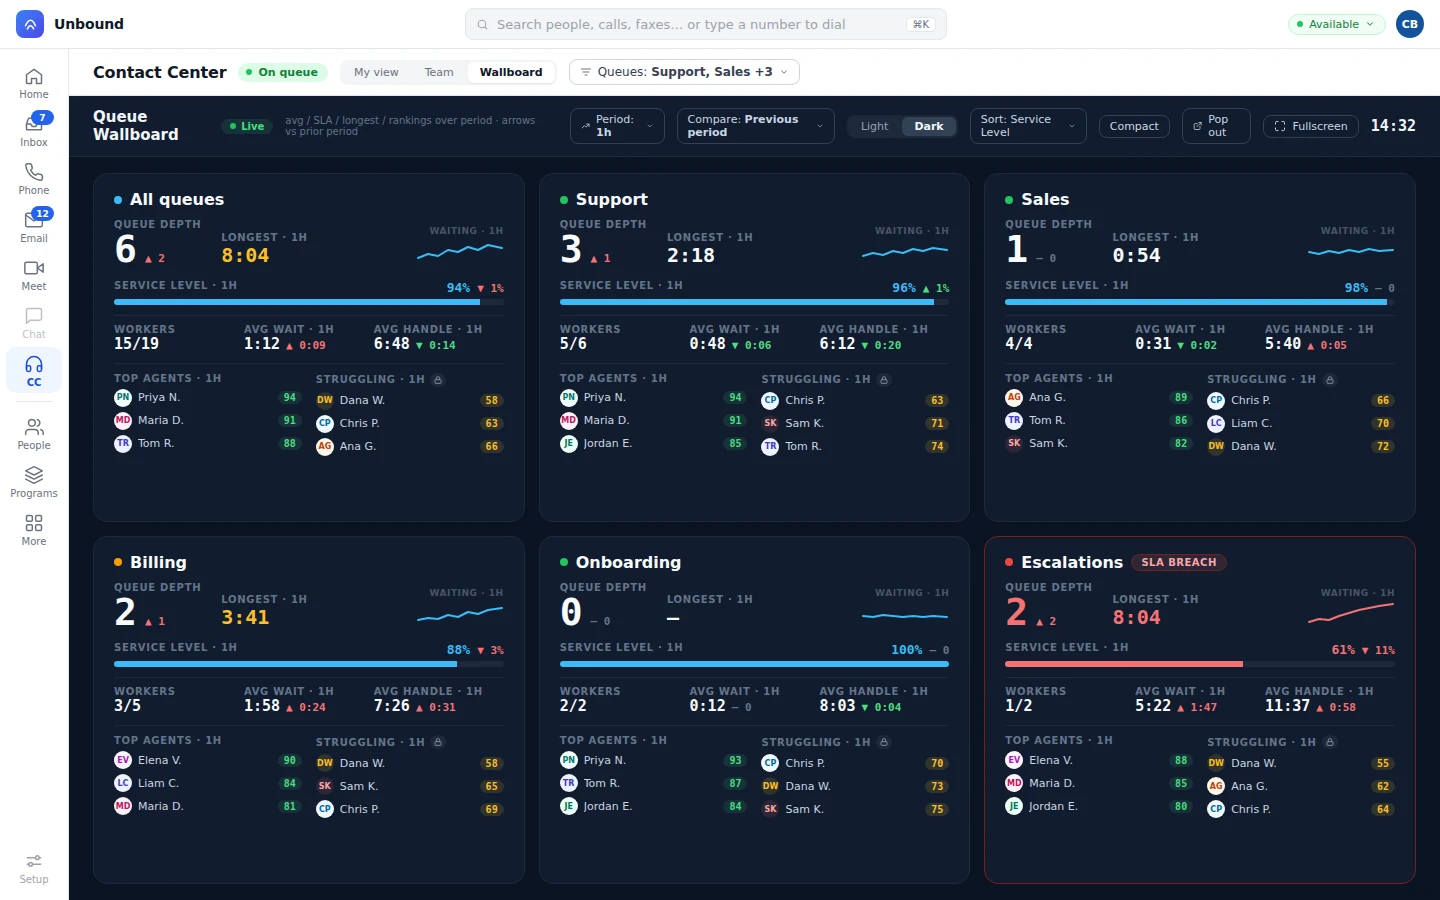Click the SLA BREACH badge on Escalations
The width and height of the screenshot is (1440, 900).
click(x=1179, y=562)
